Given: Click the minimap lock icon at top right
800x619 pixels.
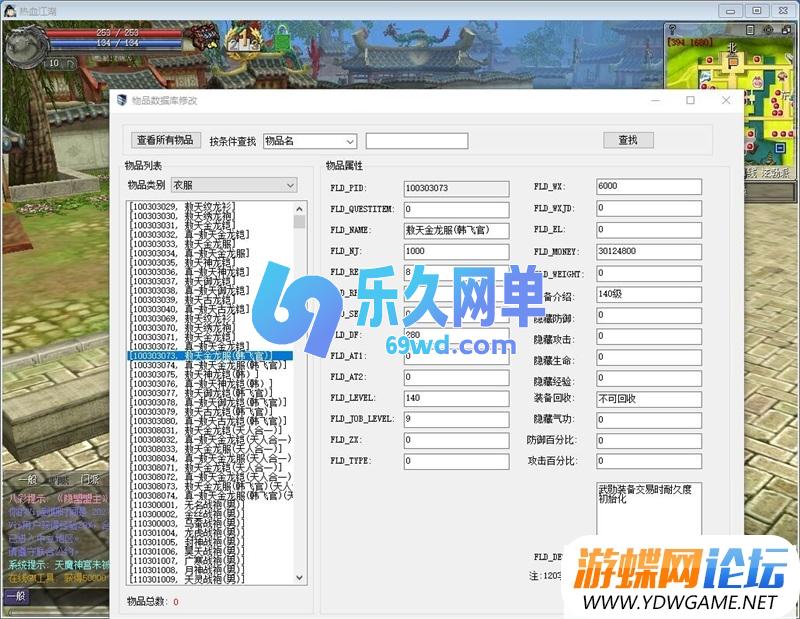Looking at the screenshot, I should [x=786, y=30].
